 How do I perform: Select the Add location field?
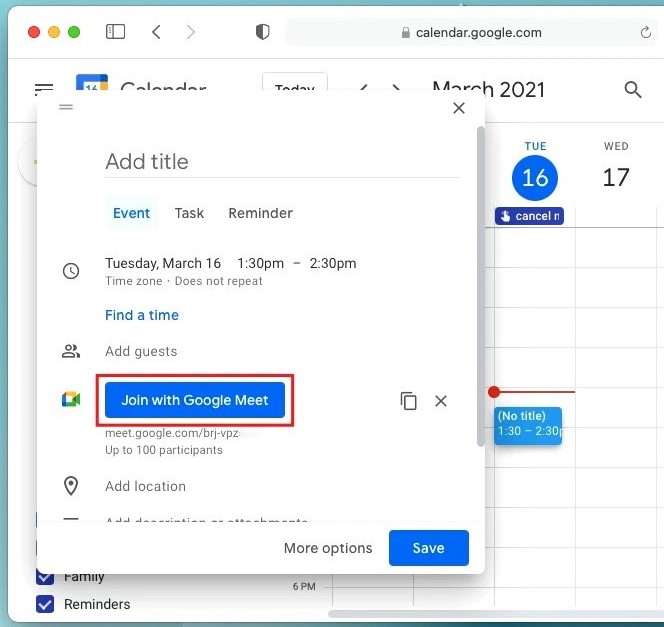click(145, 486)
